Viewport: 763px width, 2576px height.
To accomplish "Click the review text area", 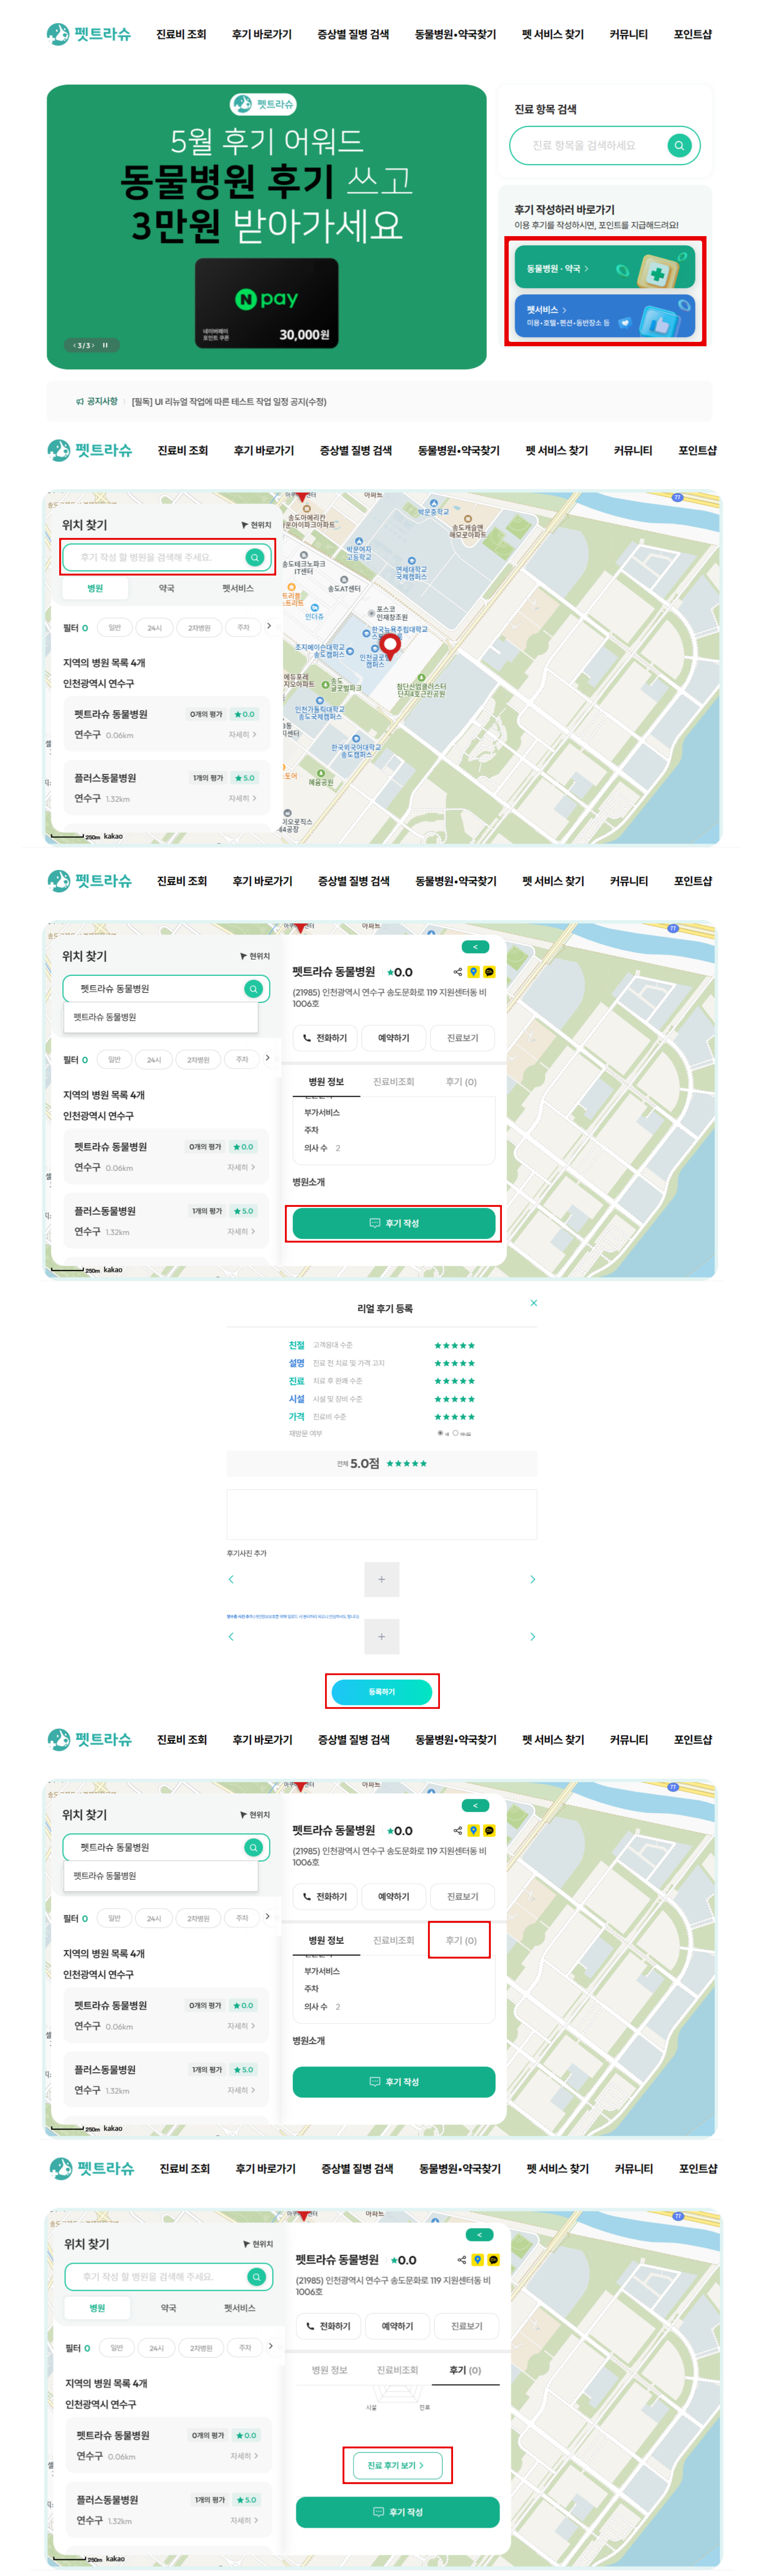I will tap(381, 1514).
